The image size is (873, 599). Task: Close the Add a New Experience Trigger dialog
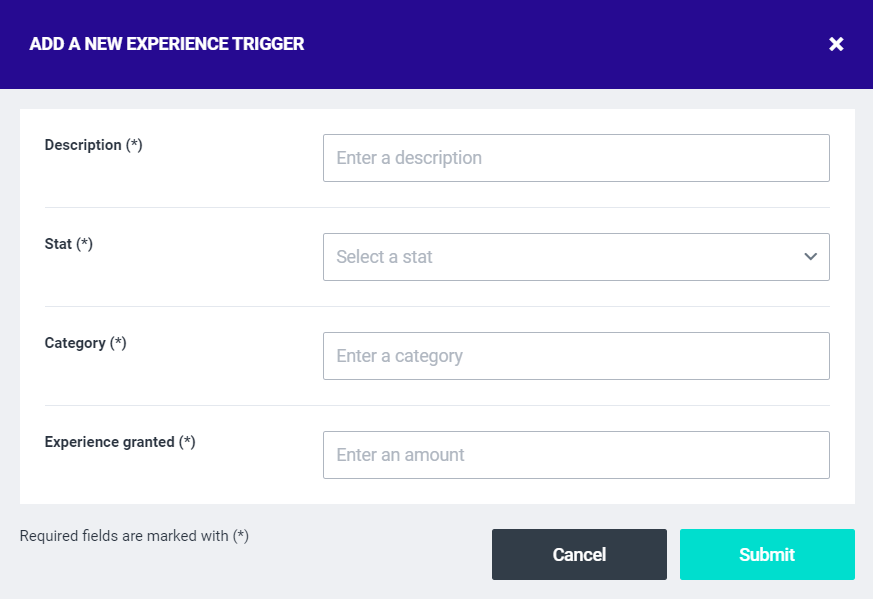(837, 44)
